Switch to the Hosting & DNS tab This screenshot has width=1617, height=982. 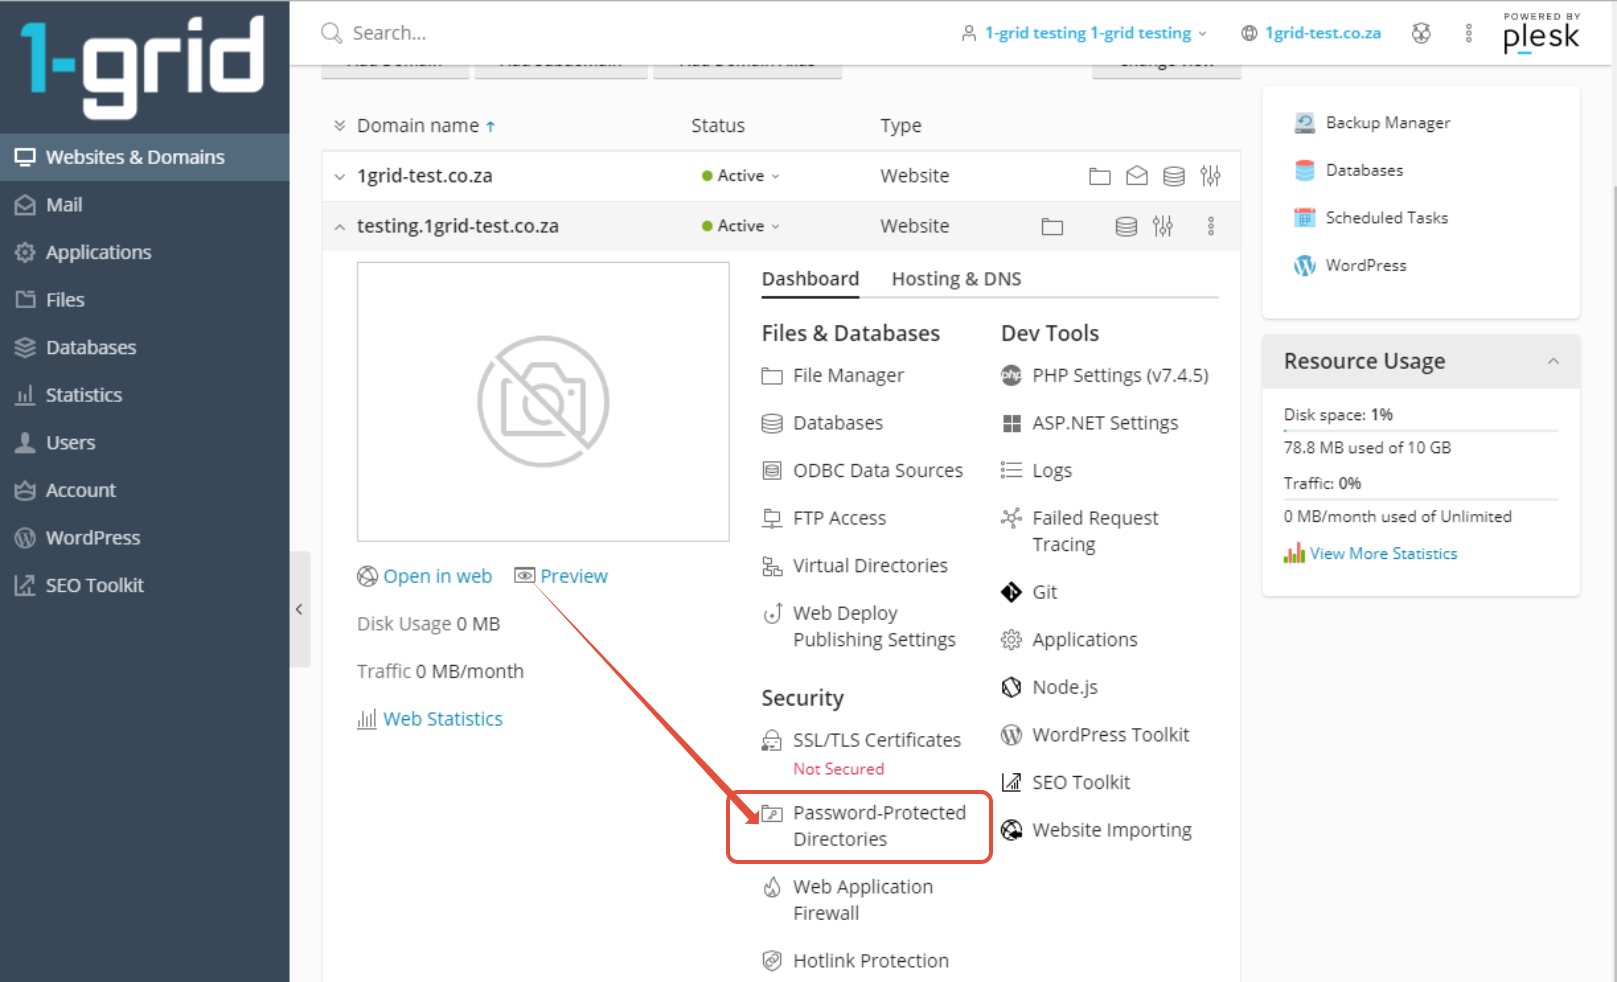coord(956,279)
